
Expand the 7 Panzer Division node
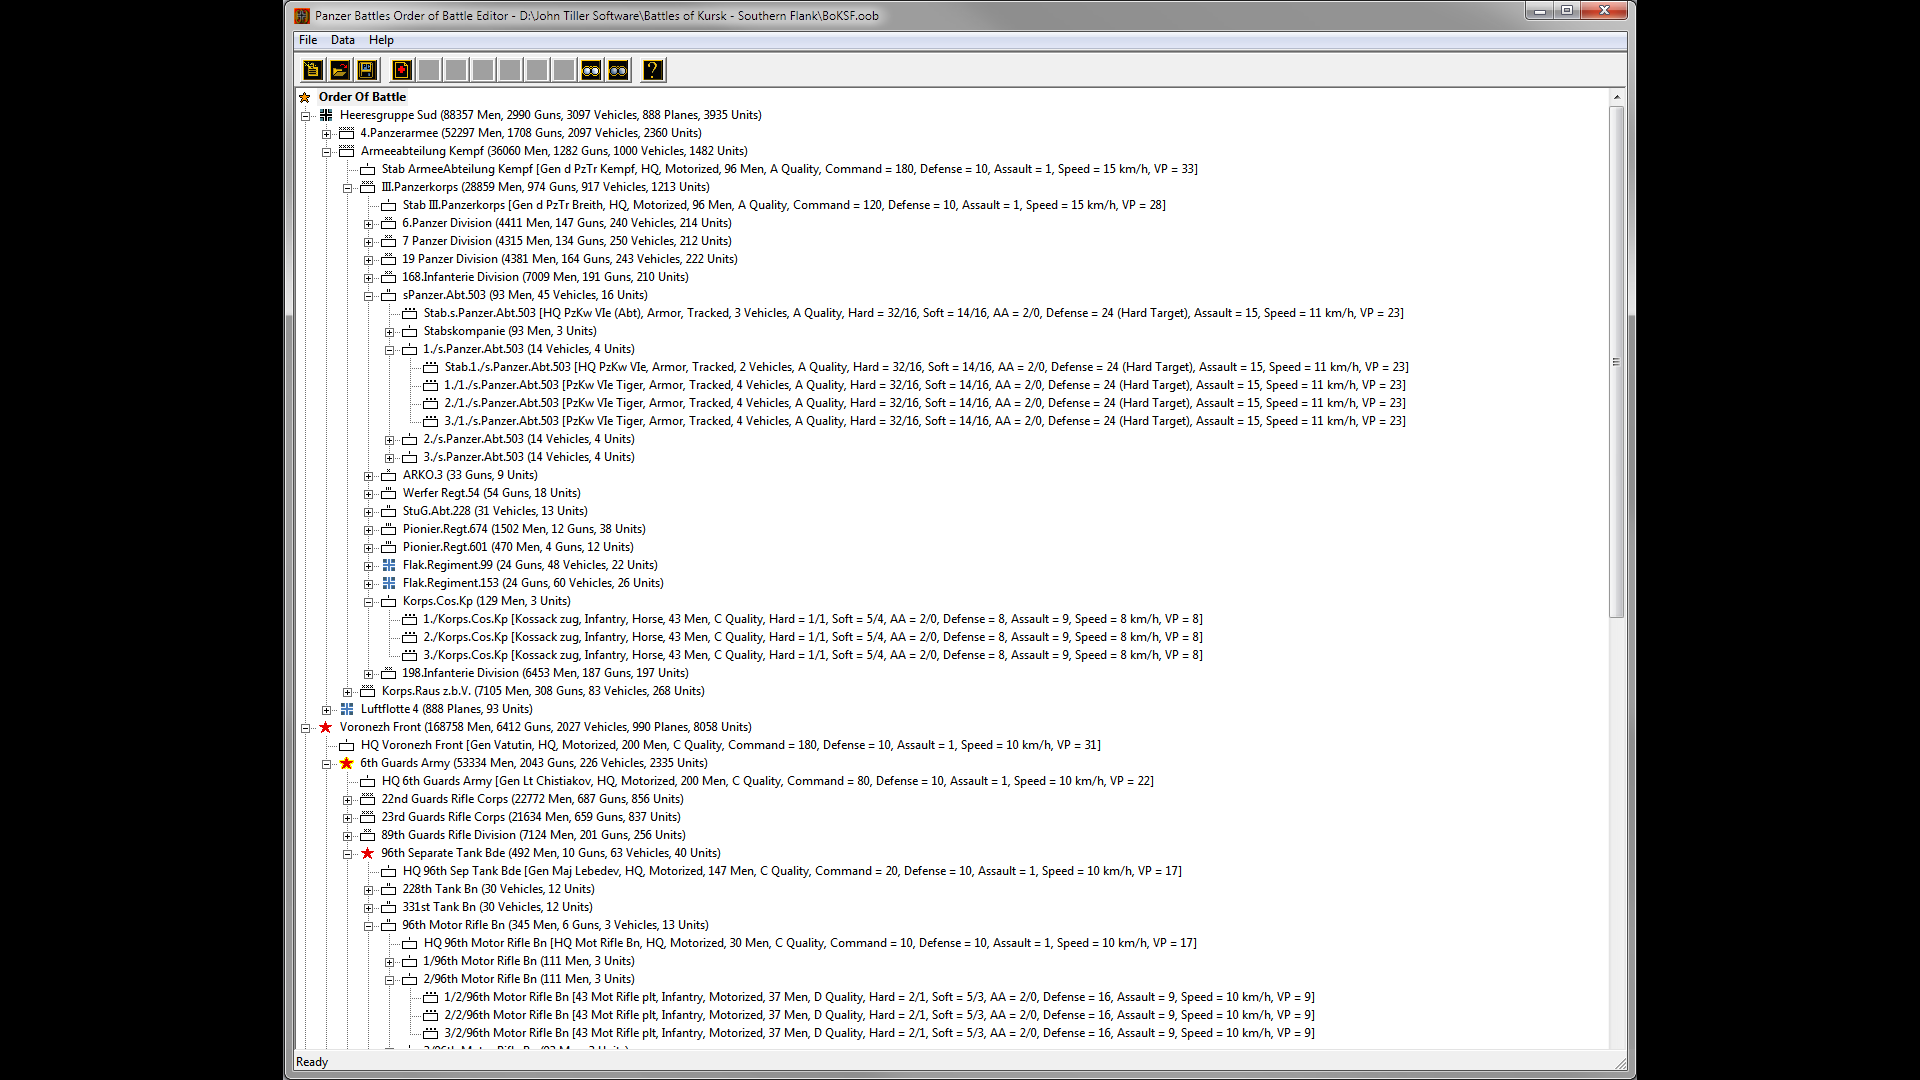[369, 242]
